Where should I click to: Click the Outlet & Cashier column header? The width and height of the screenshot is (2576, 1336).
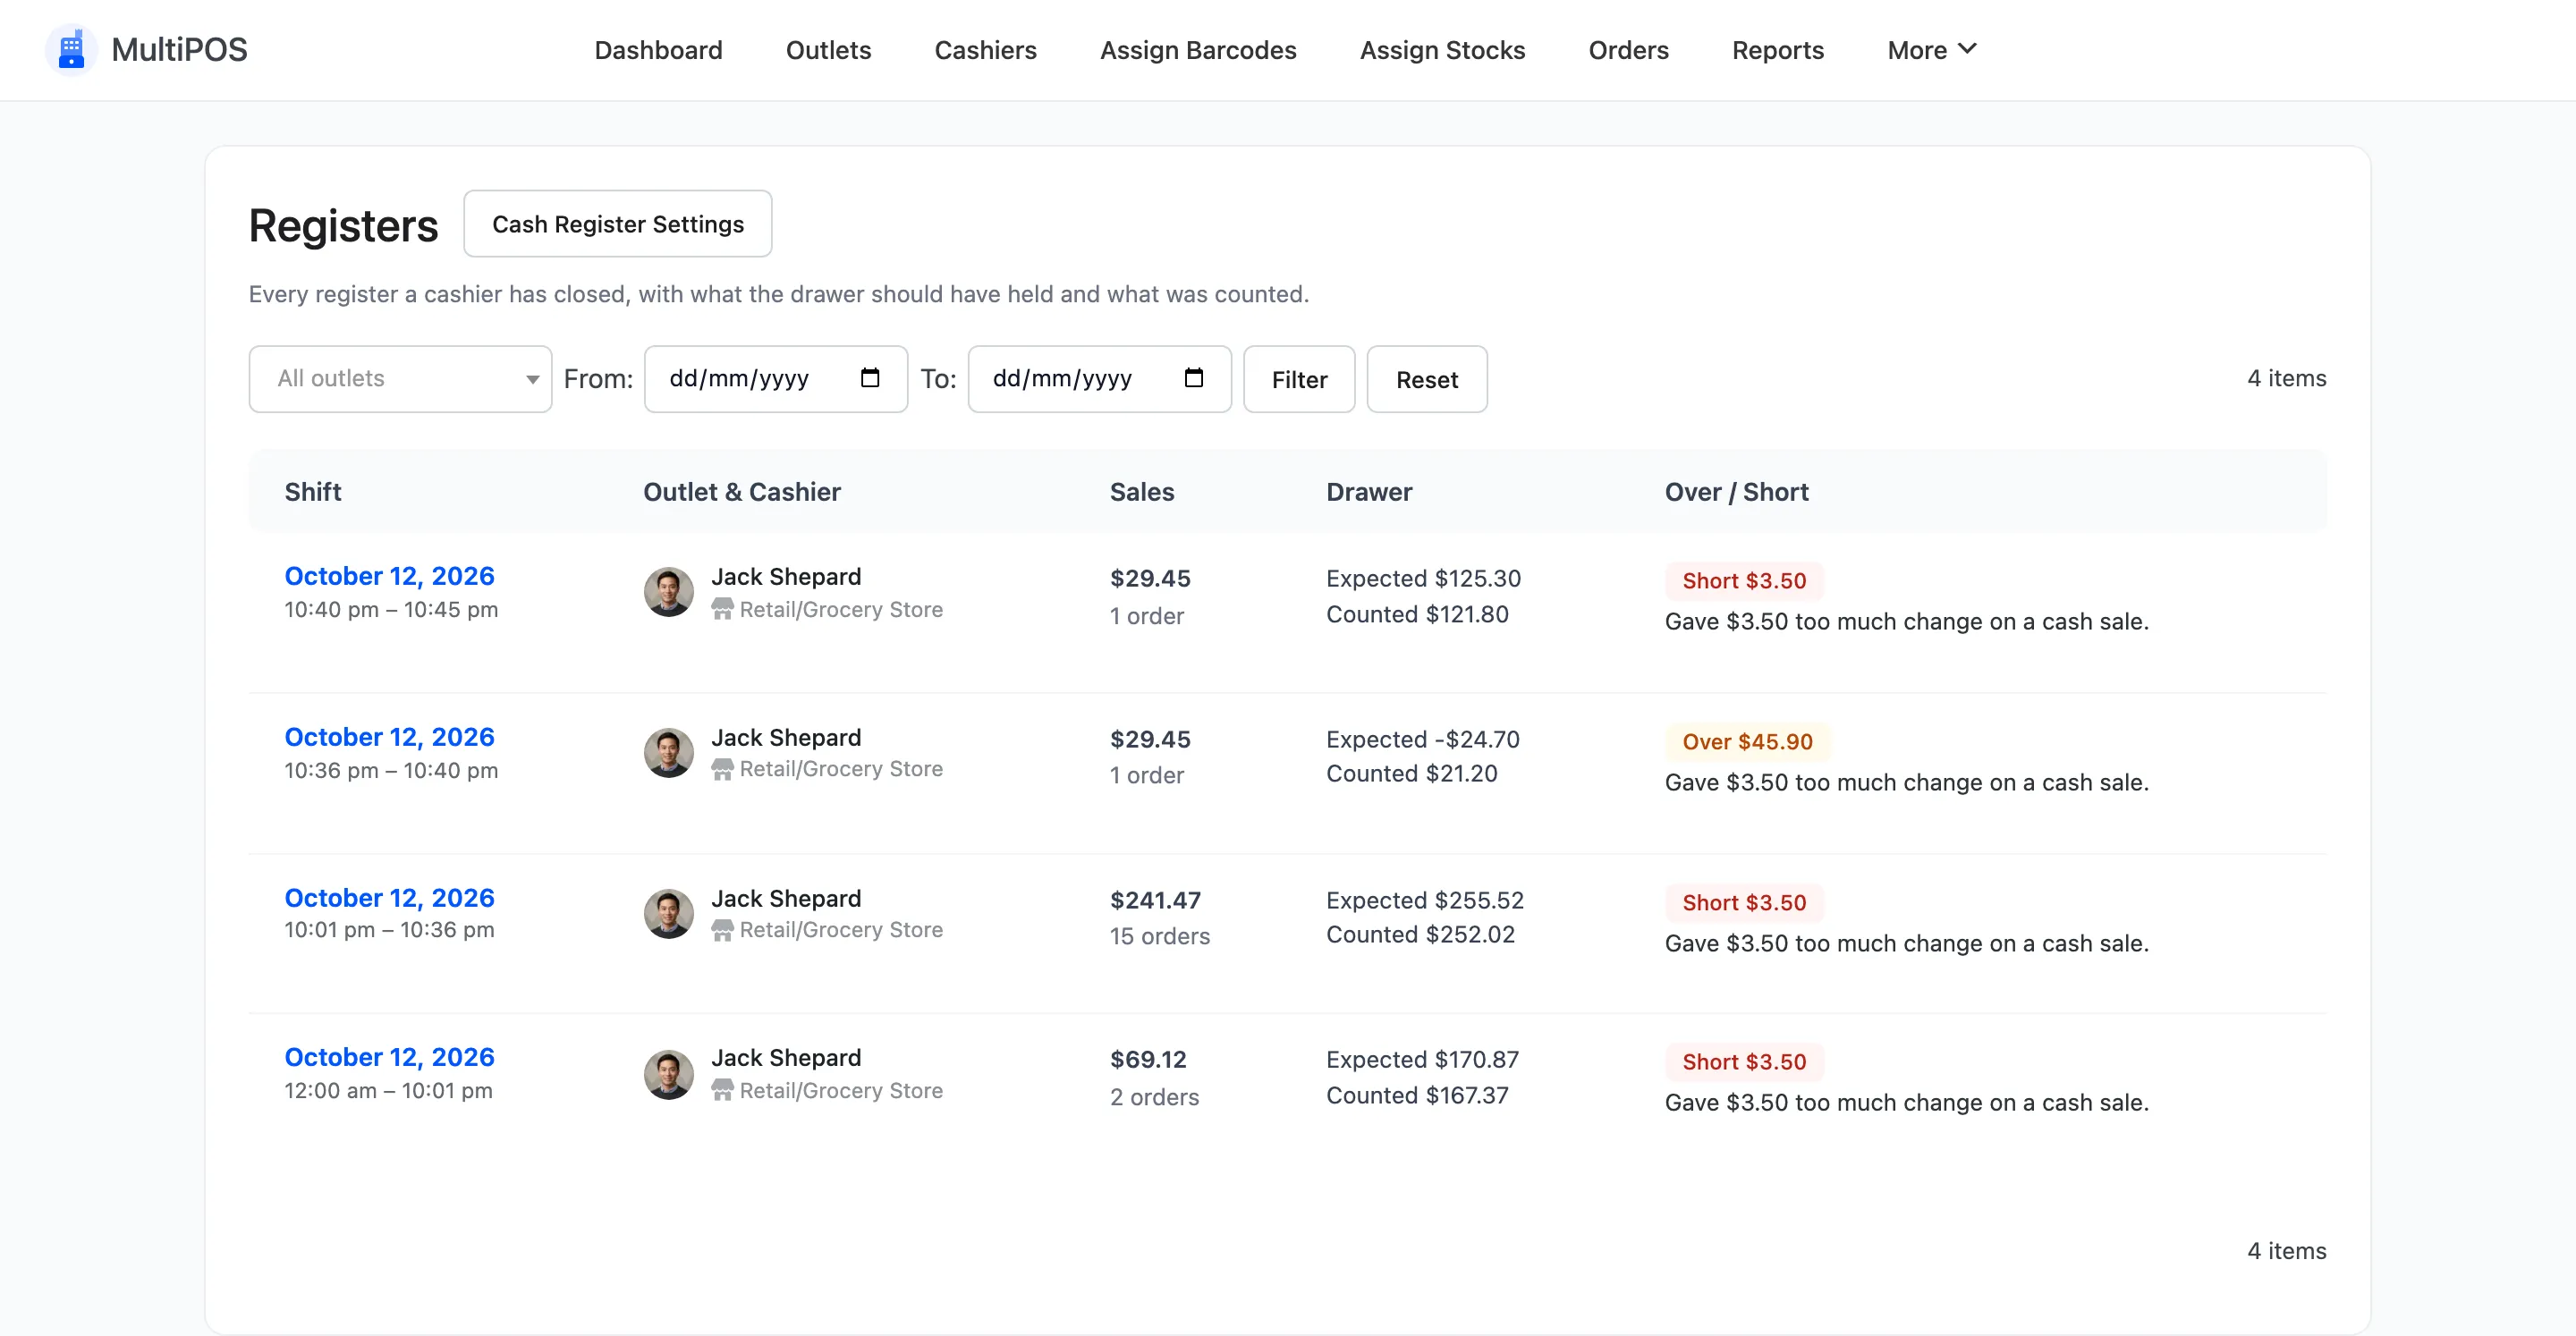coord(742,492)
